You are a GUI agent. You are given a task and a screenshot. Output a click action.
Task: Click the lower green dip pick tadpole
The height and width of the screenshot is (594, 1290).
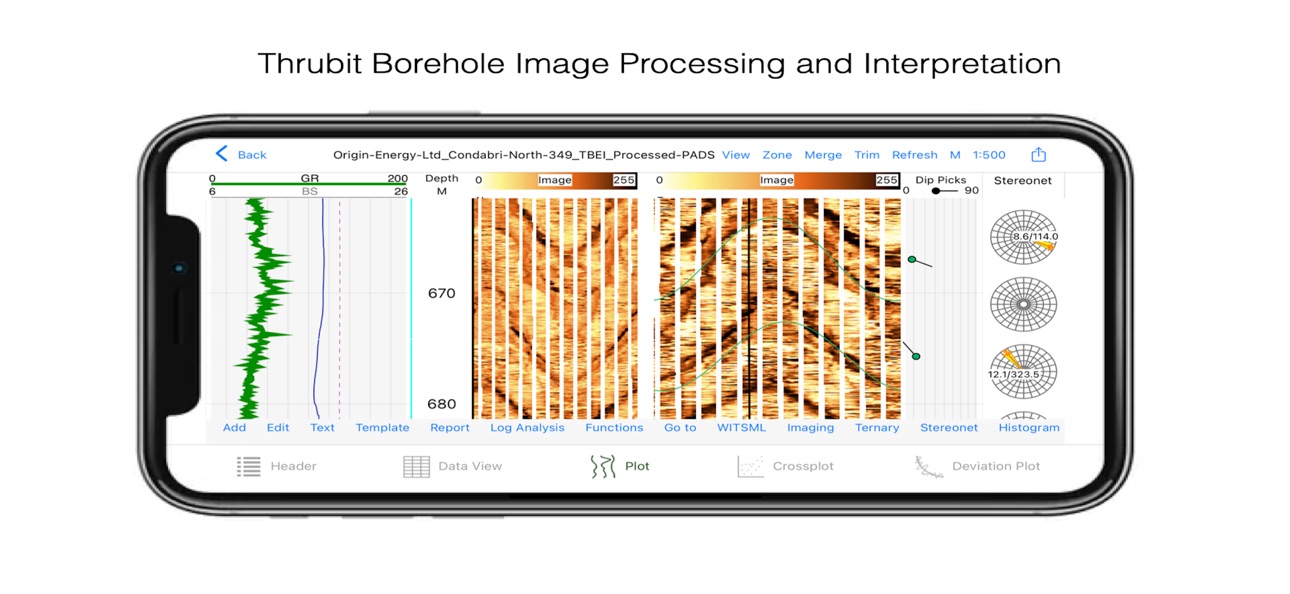[915, 356]
